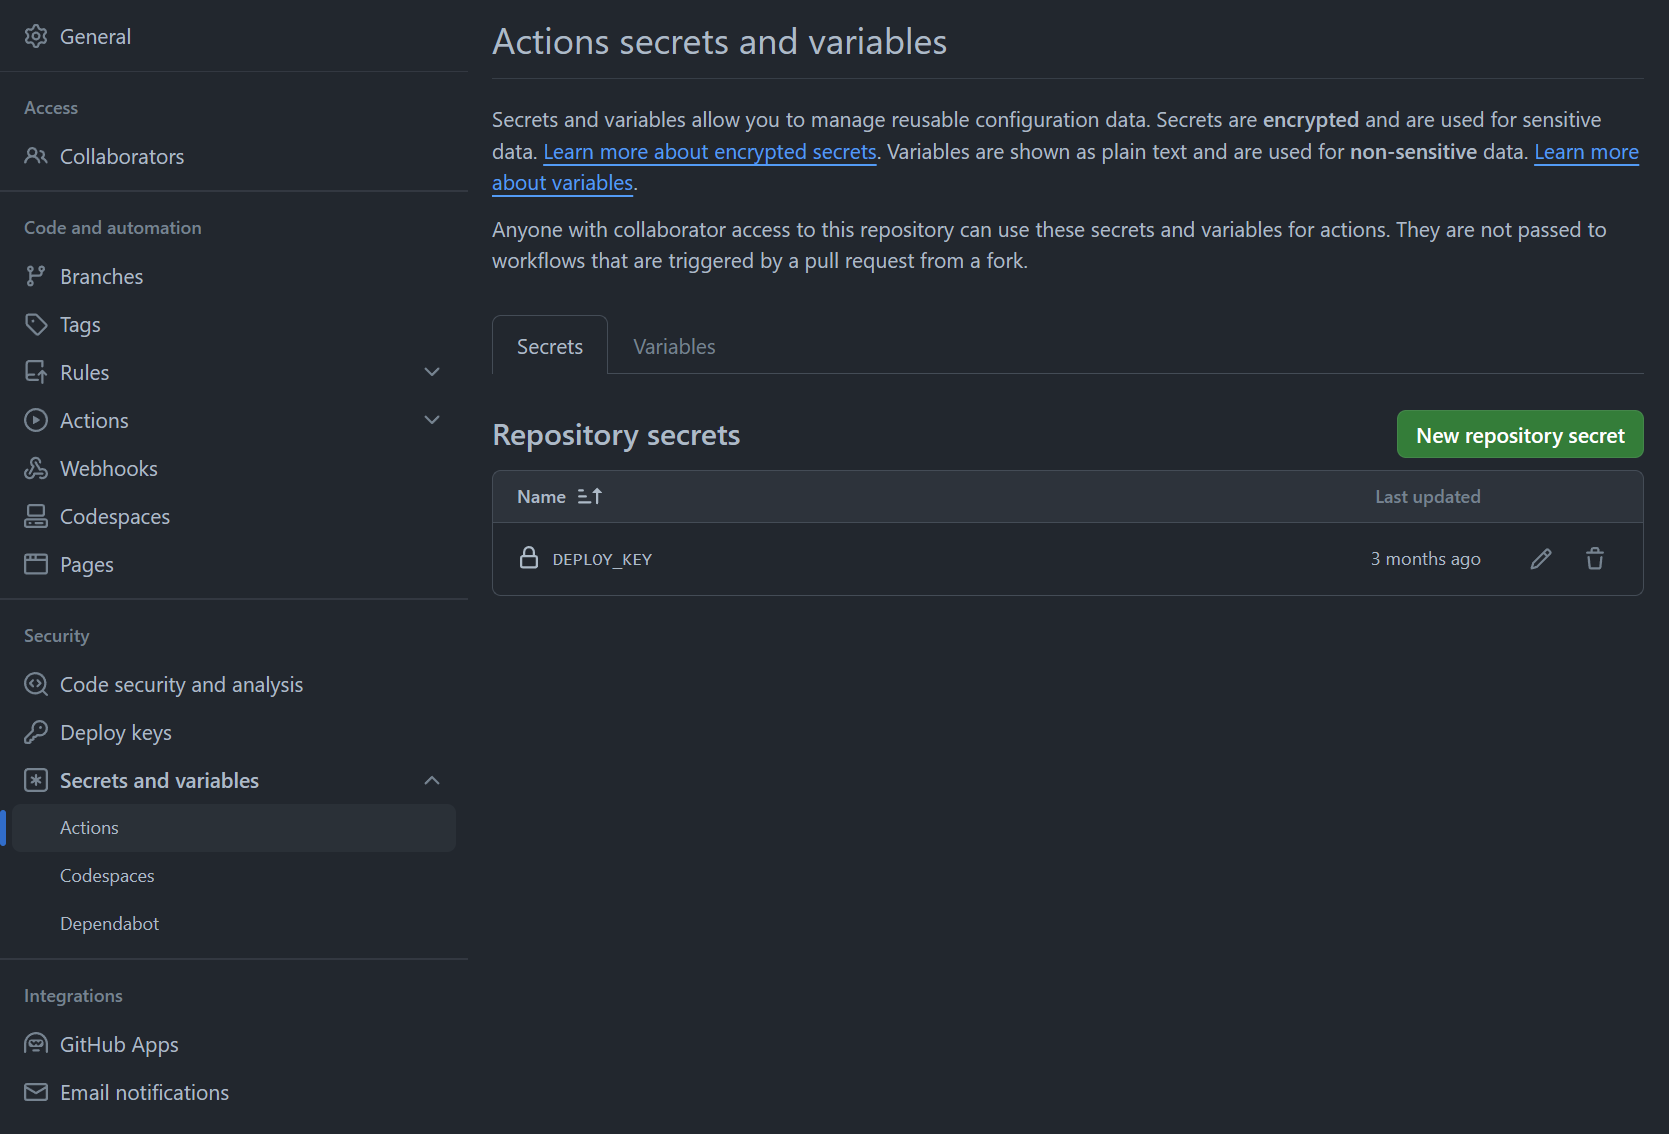Sort secrets by Name using sort arrow icon
Image resolution: width=1669 pixels, height=1134 pixels.
click(x=590, y=496)
